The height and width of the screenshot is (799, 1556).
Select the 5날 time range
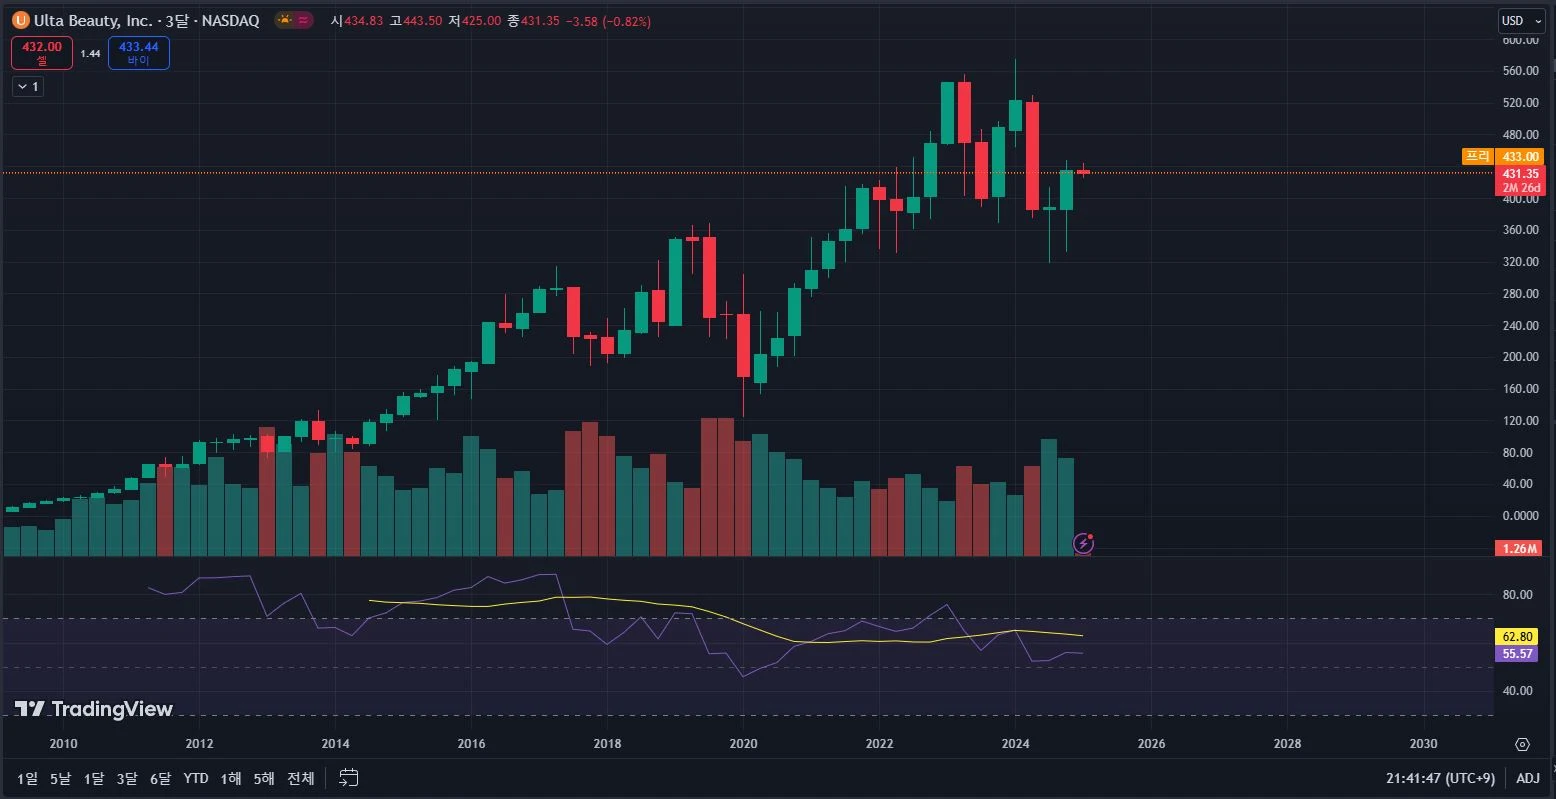(x=61, y=778)
